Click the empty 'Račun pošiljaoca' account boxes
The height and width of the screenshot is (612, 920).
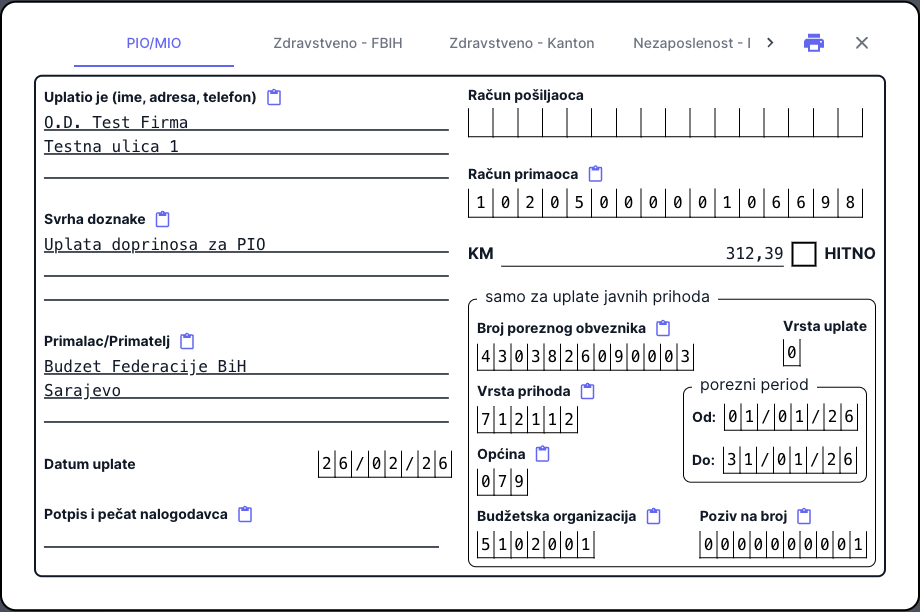[665, 122]
